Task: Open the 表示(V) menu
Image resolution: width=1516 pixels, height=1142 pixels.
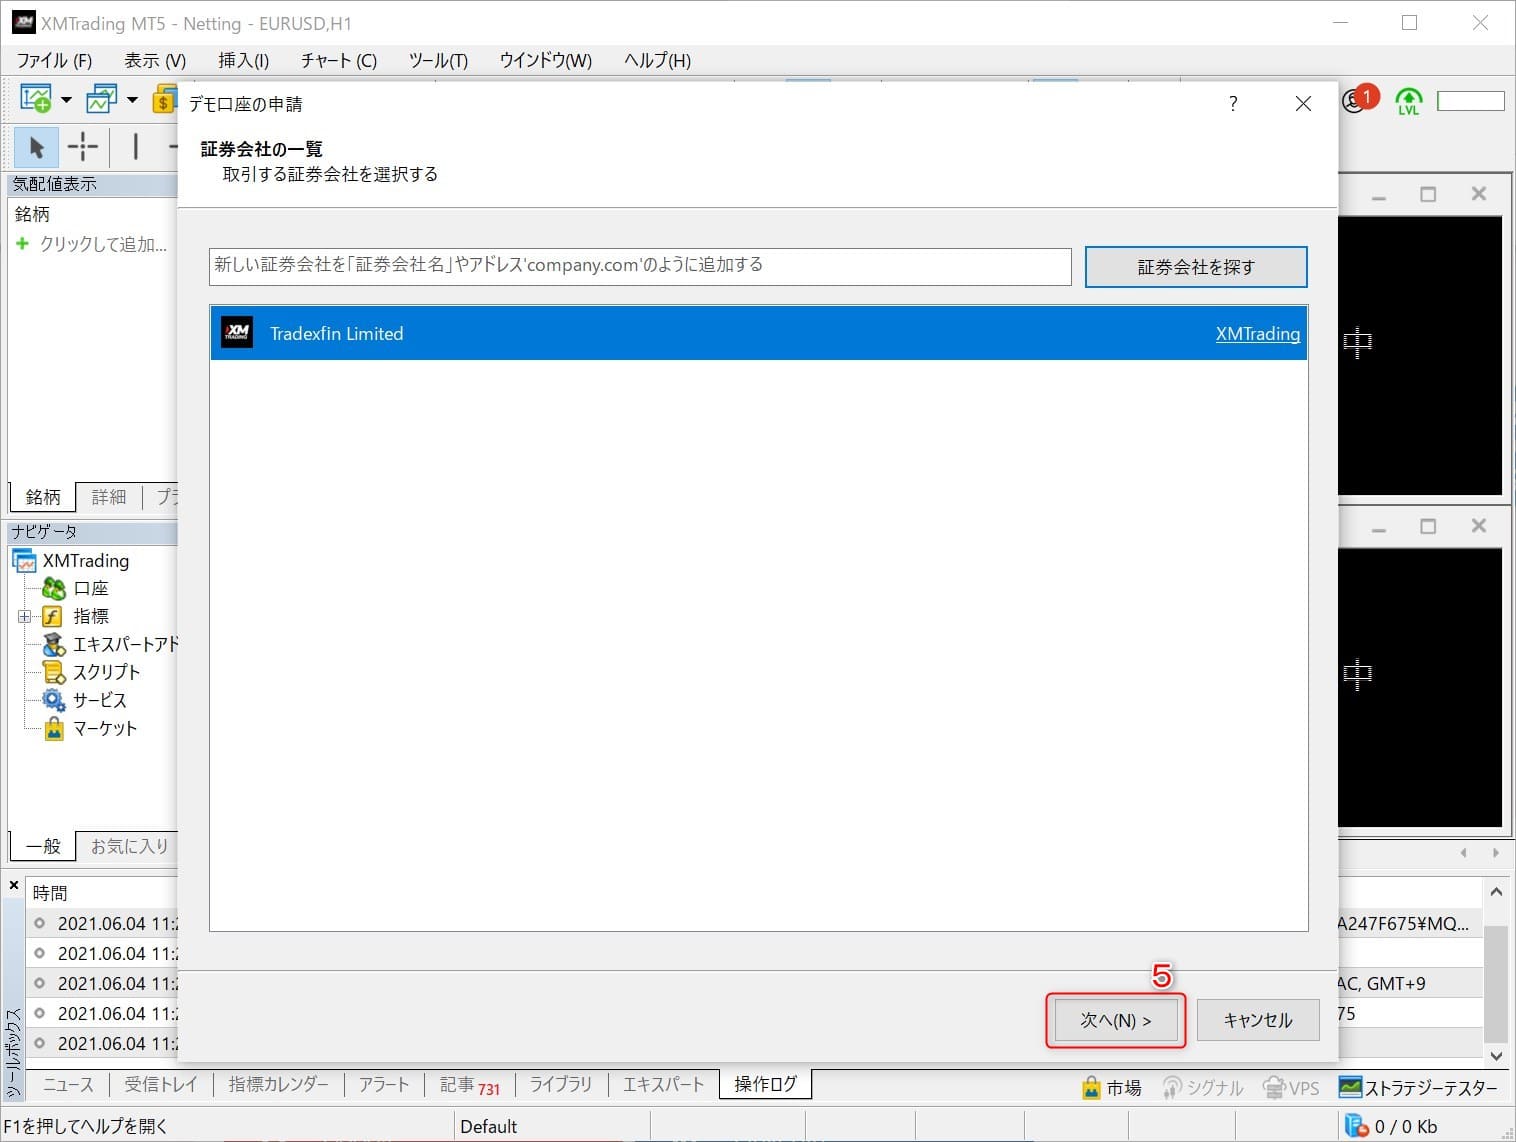Action: (x=155, y=60)
